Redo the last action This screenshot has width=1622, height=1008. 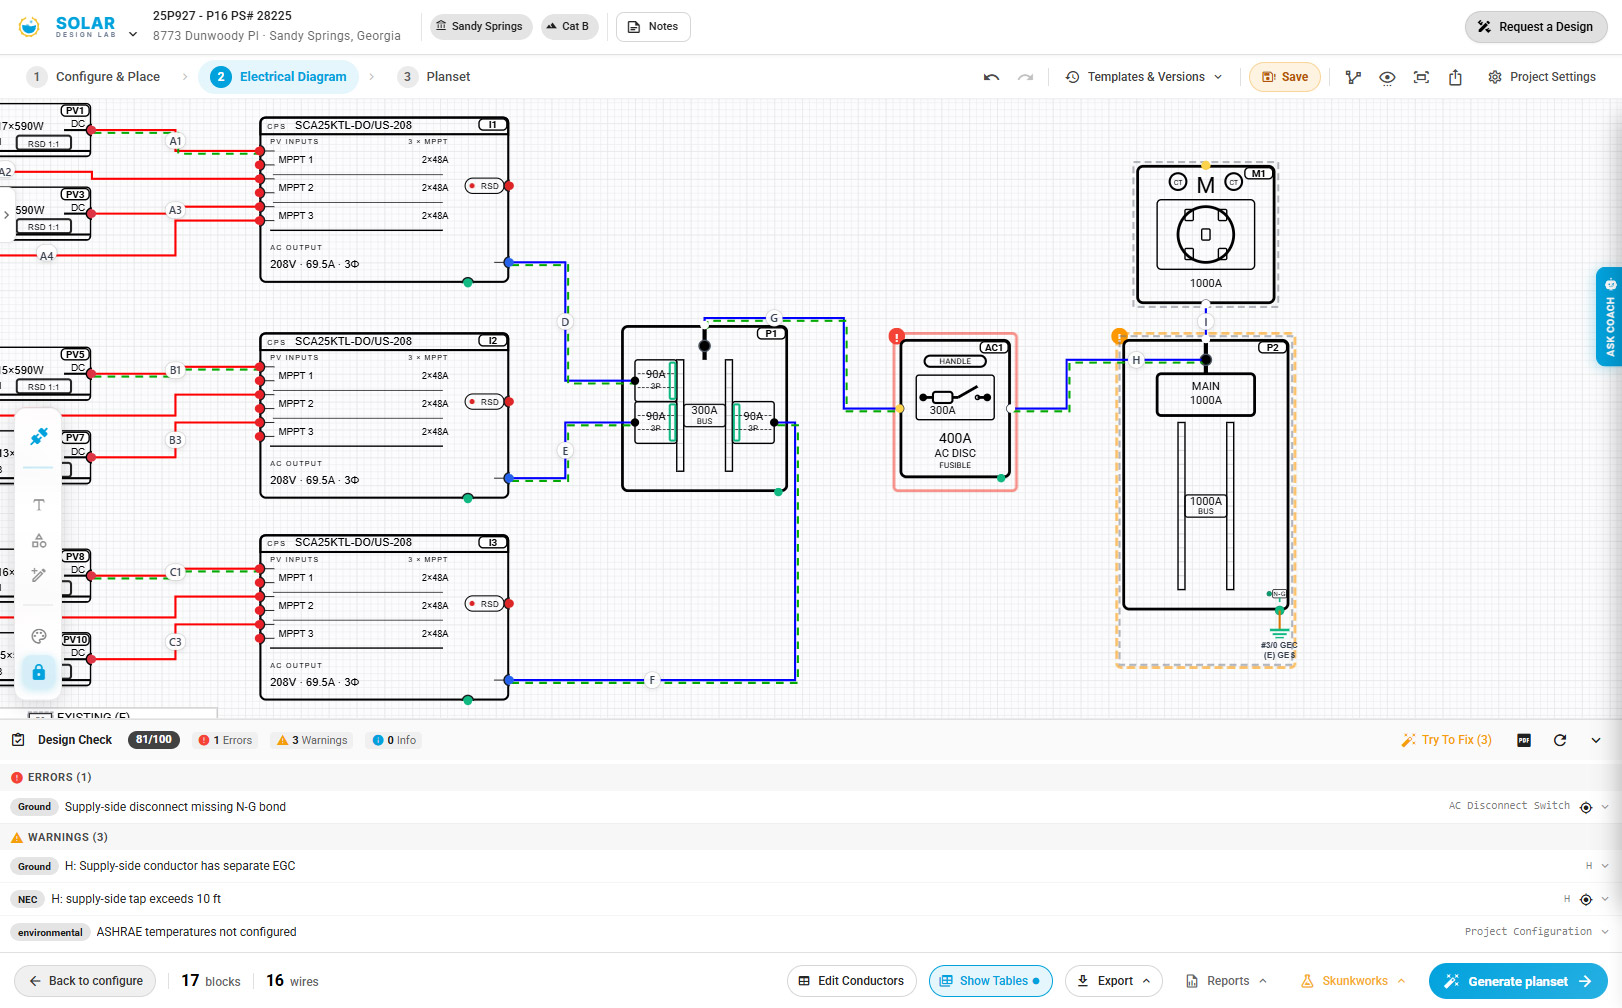[x=1025, y=77]
